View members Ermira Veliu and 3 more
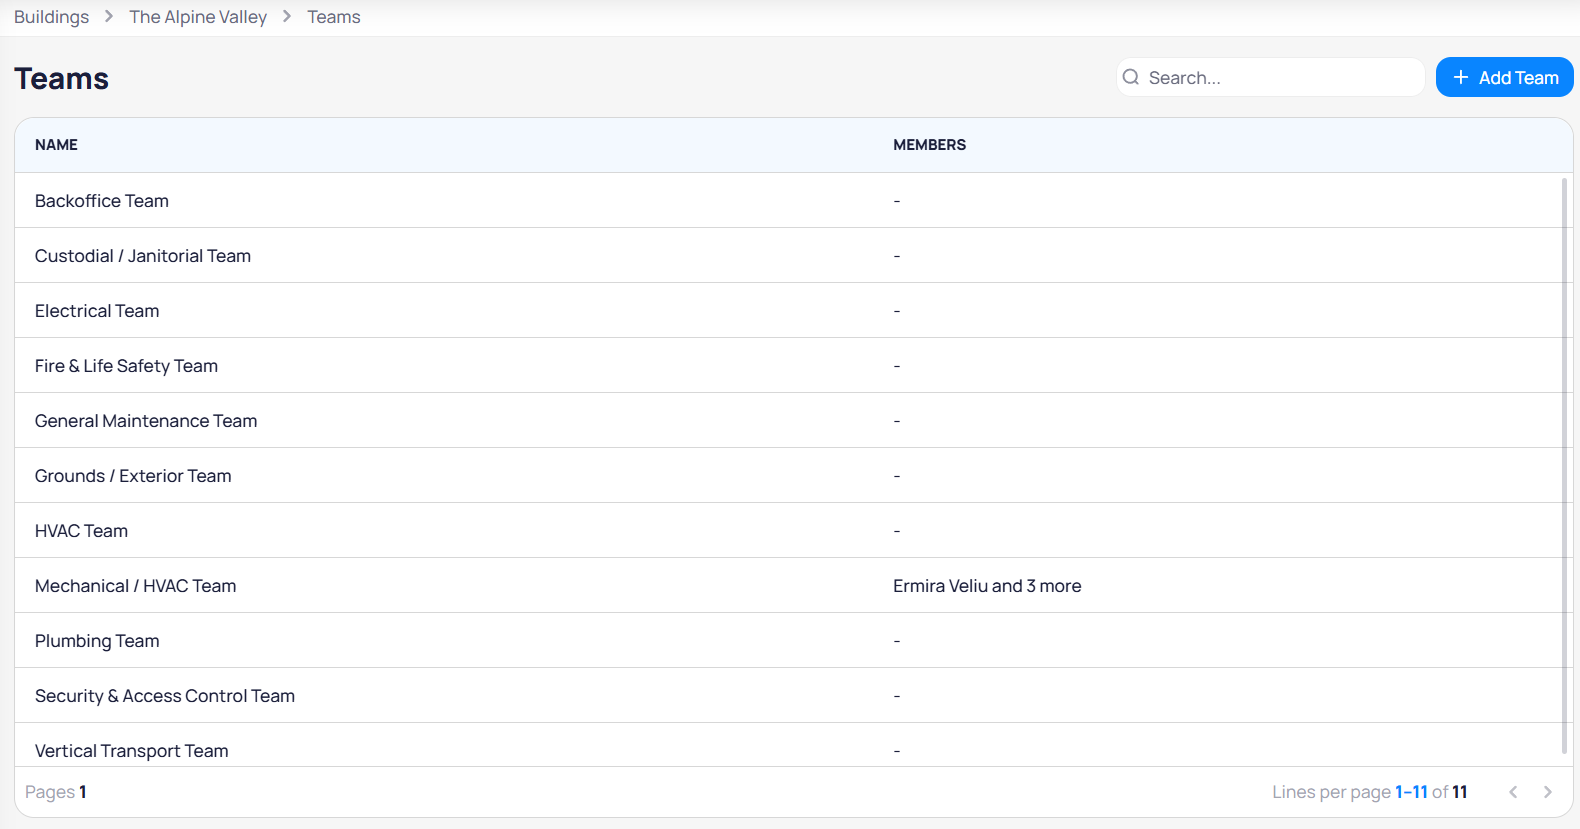The height and width of the screenshot is (829, 1580). [987, 586]
